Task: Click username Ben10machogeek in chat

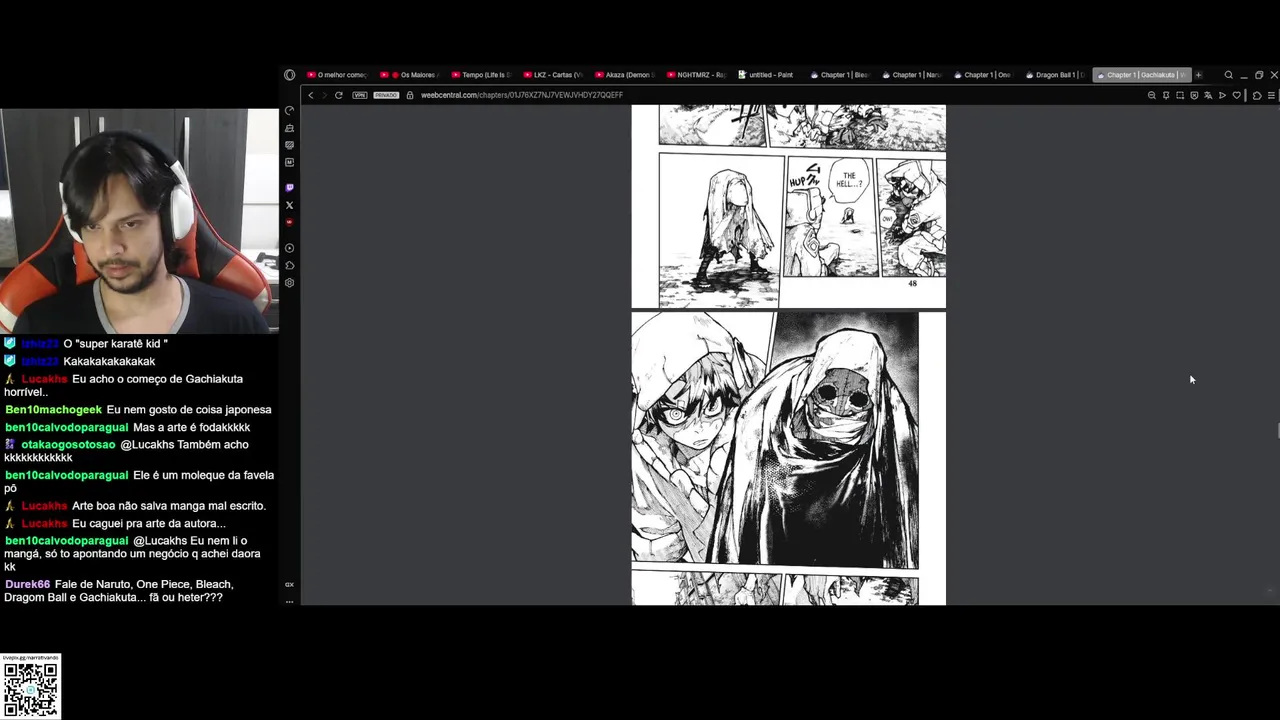Action: 53,410
